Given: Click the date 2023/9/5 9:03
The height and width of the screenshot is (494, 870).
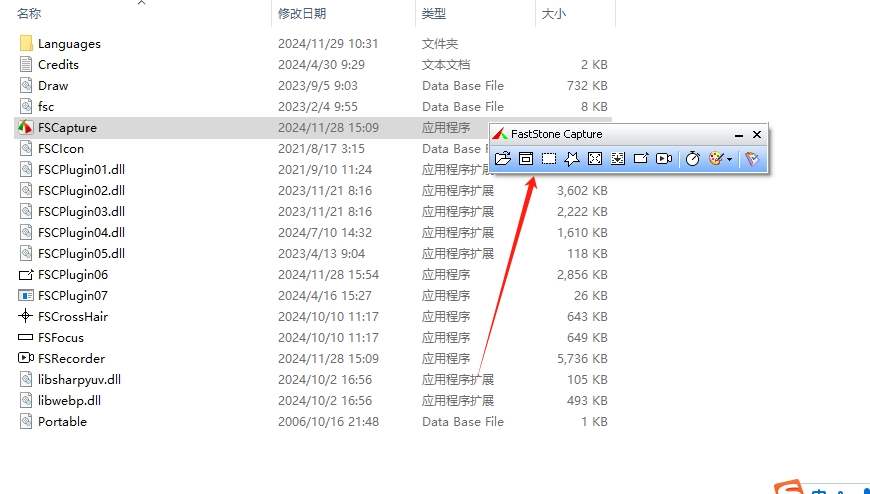Looking at the screenshot, I should tap(318, 86).
